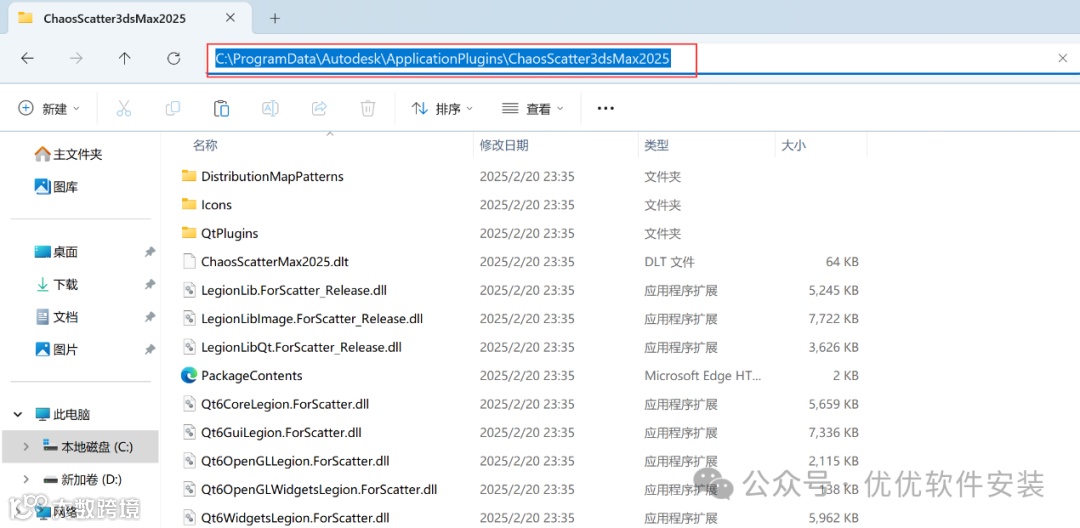This screenshot has height=528, width=1080.
Task: Unpin 桌面 via its pin icon
Action: [x=149, y=252]
